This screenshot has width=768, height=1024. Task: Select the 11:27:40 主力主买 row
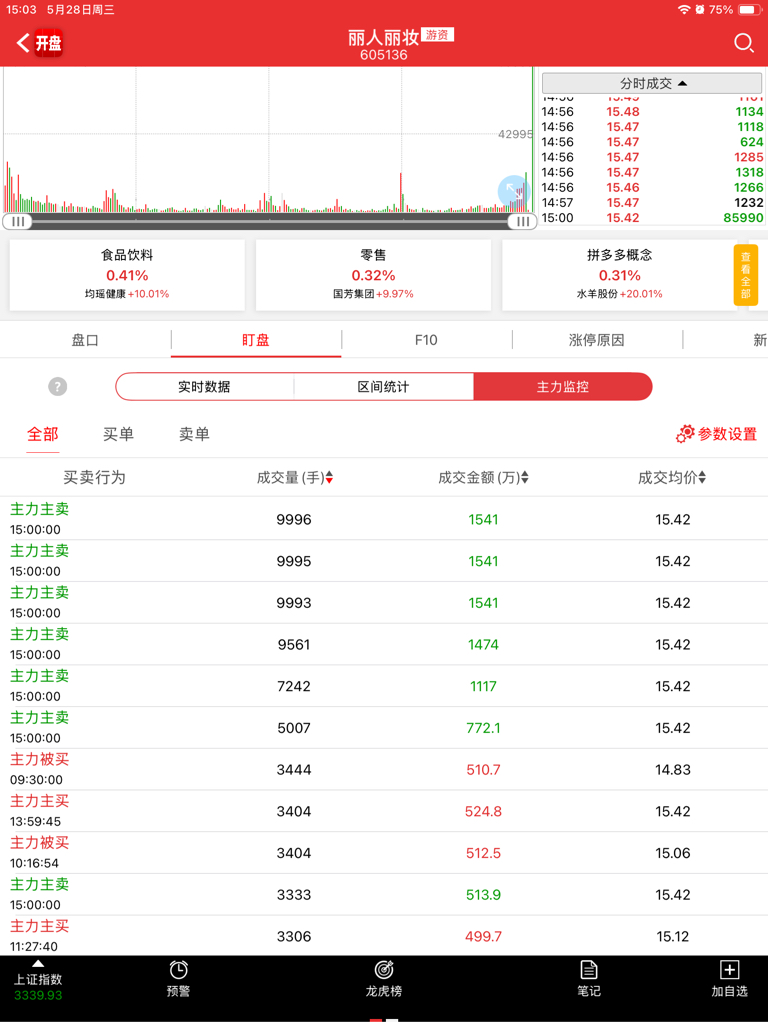click(x=384, y=936)
